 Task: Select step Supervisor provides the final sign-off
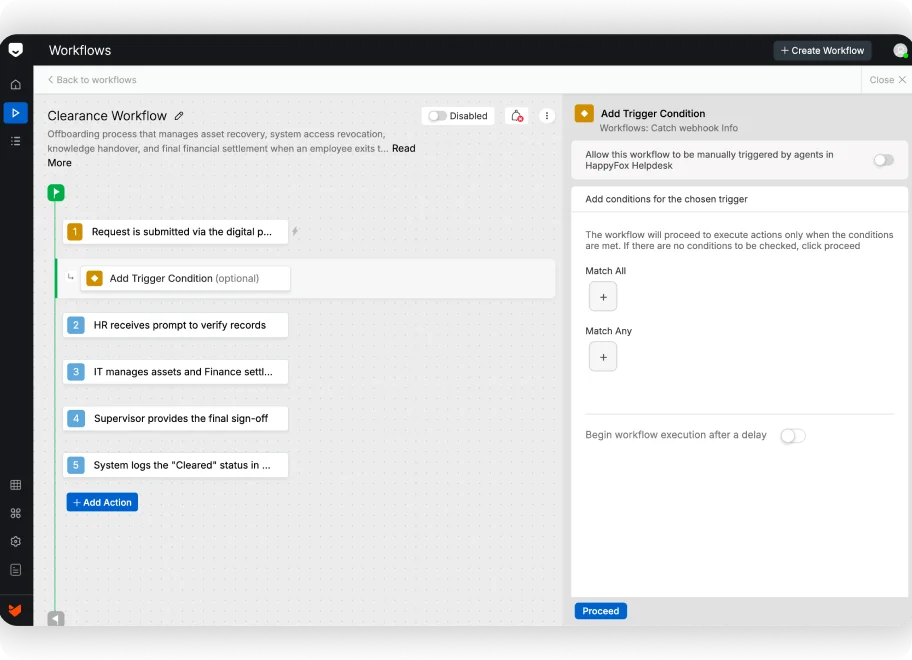pyautogui.click(x=176, y=418)
